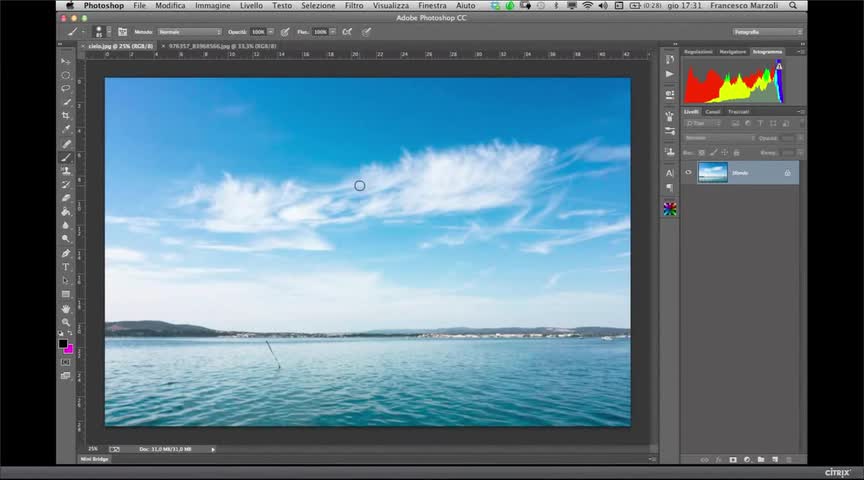
Task: Select the Pen tool
Action: [66, 253]
